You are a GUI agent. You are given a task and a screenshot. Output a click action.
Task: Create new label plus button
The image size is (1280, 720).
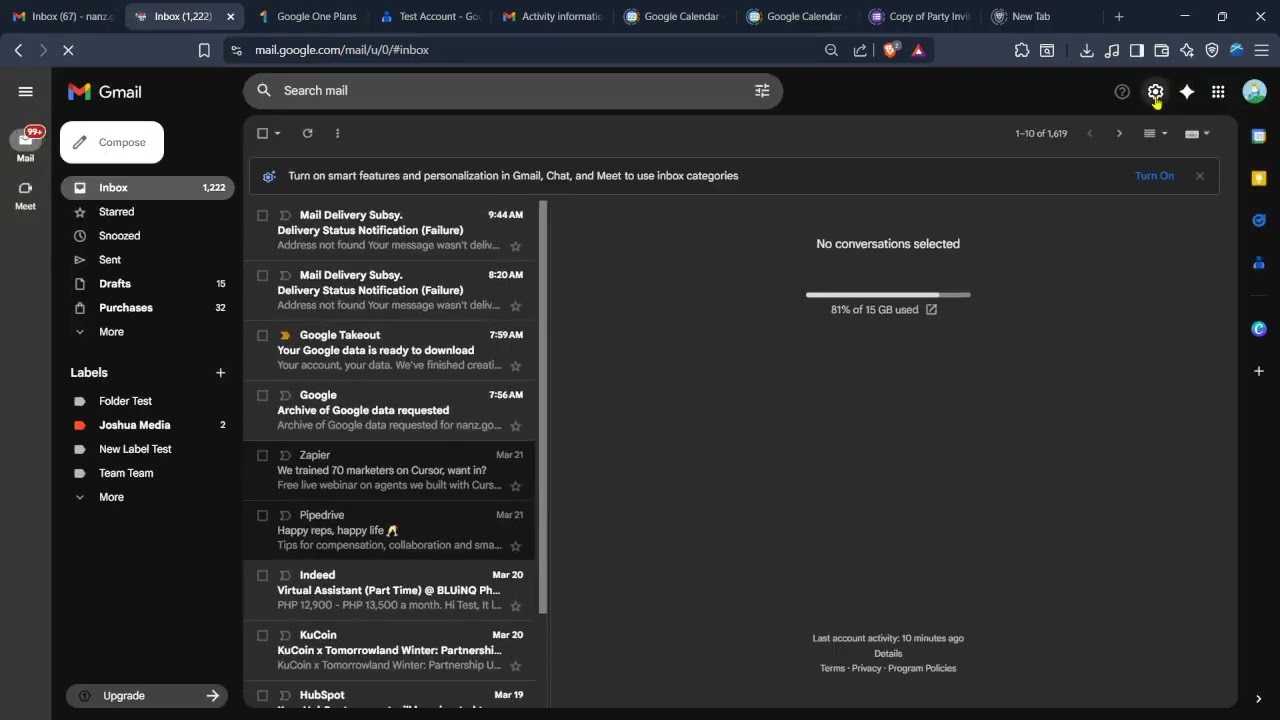click(x=220, y=372)
